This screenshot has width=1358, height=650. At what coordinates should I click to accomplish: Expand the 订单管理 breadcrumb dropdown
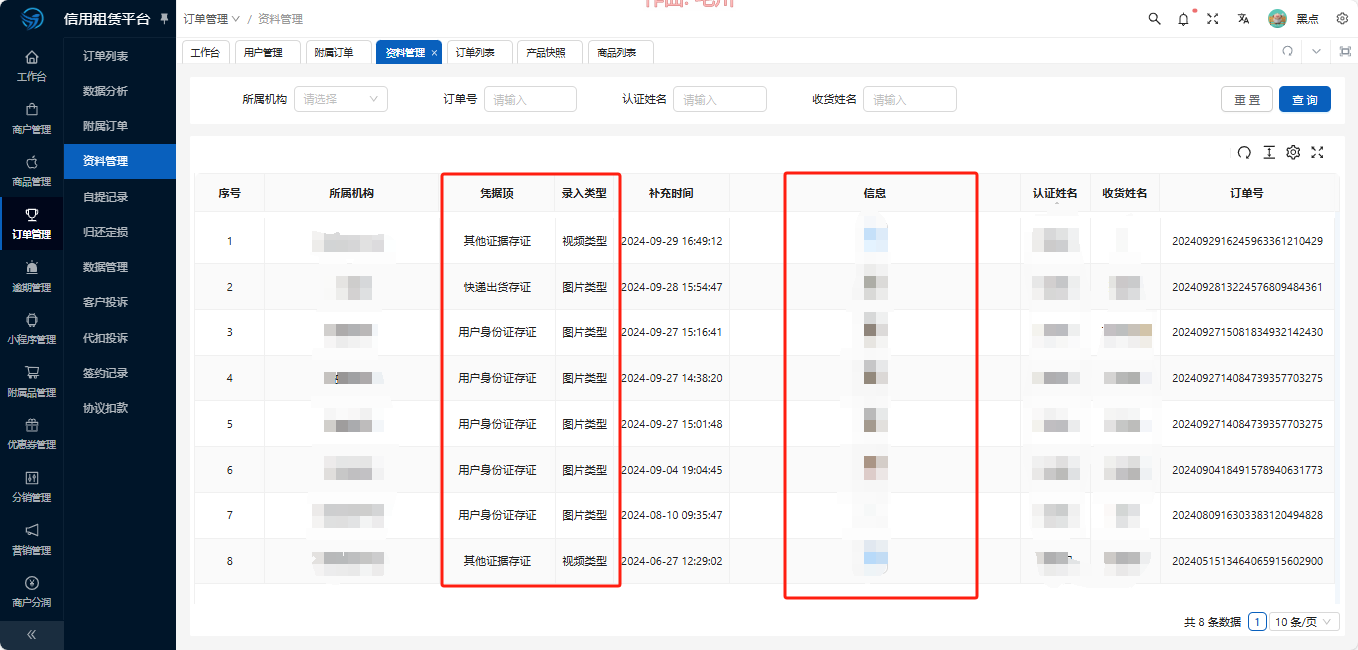(x=211, y=19)
